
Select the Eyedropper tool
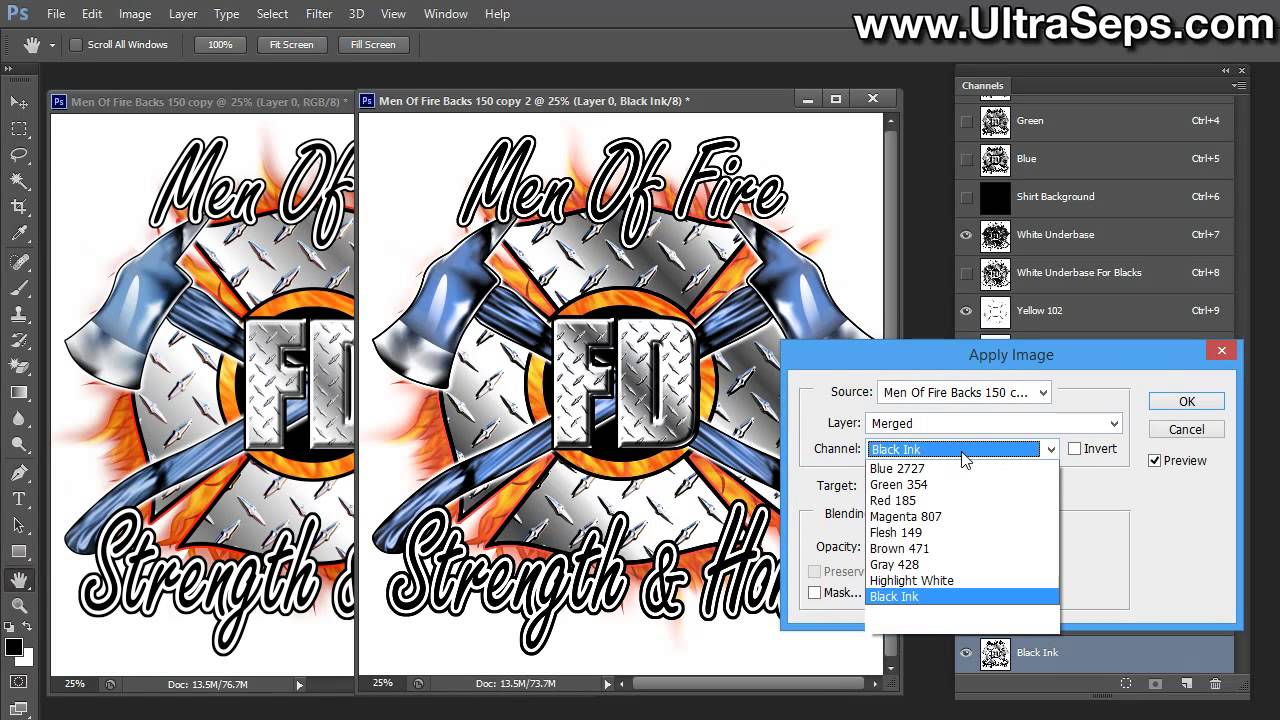point(18,234)
